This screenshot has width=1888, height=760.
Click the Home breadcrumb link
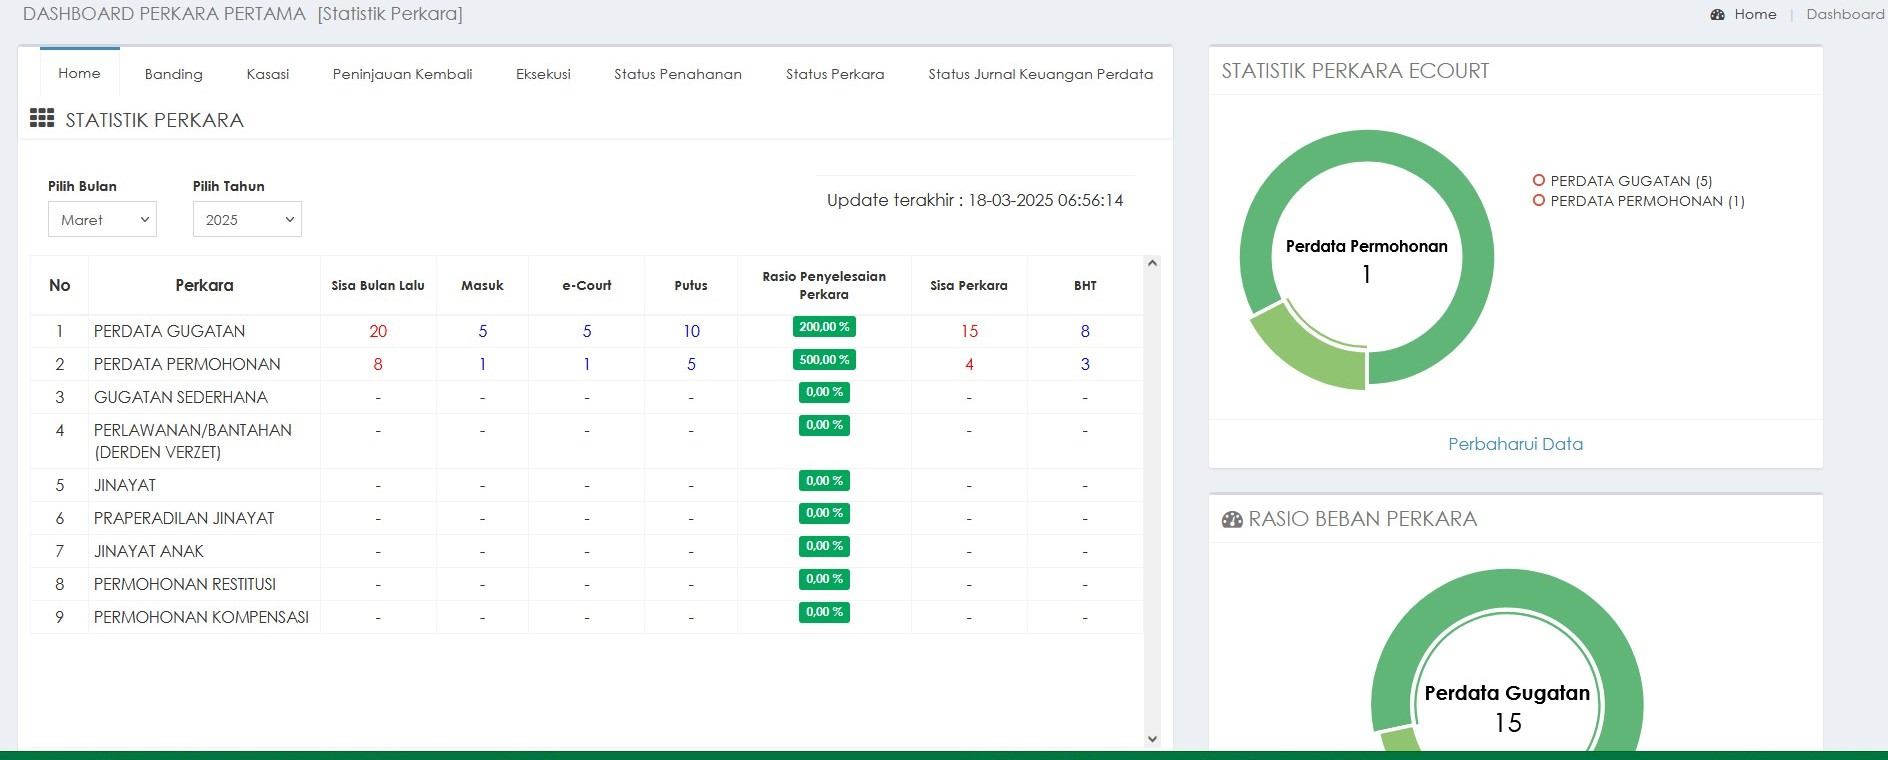point(1755,15)
